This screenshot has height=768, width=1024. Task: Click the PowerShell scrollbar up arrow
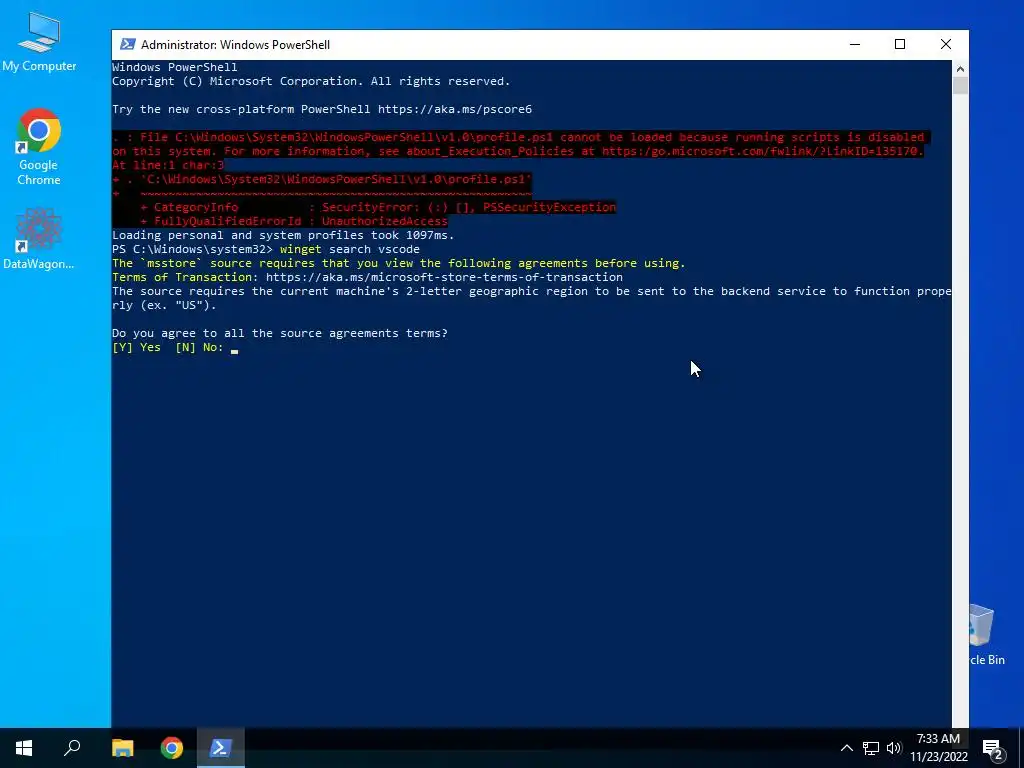click(x=960, y=68)
